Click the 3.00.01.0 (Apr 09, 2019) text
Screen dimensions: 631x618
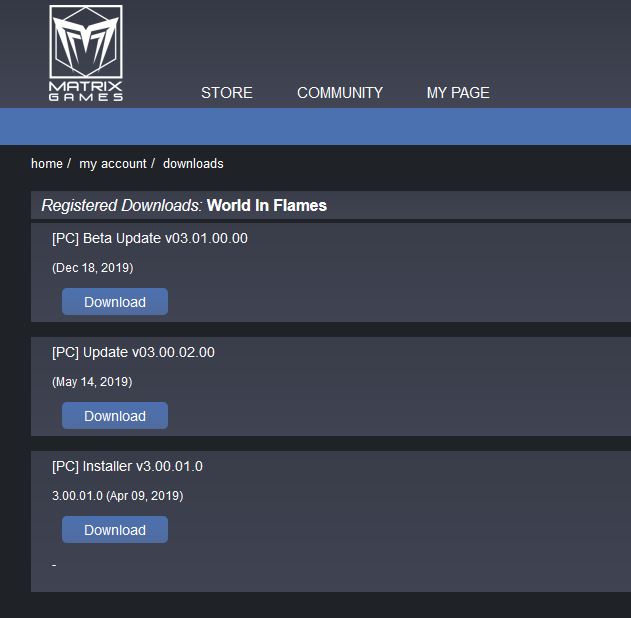tap(118, 496)
